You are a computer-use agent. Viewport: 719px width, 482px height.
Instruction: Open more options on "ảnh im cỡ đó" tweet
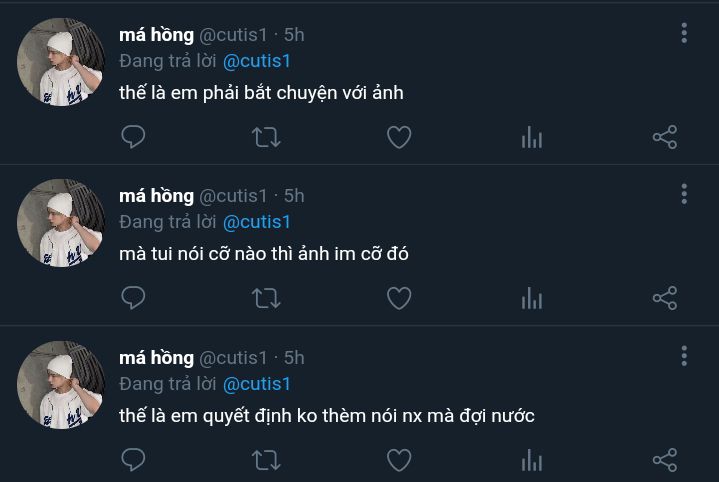(x=684, y=194)
